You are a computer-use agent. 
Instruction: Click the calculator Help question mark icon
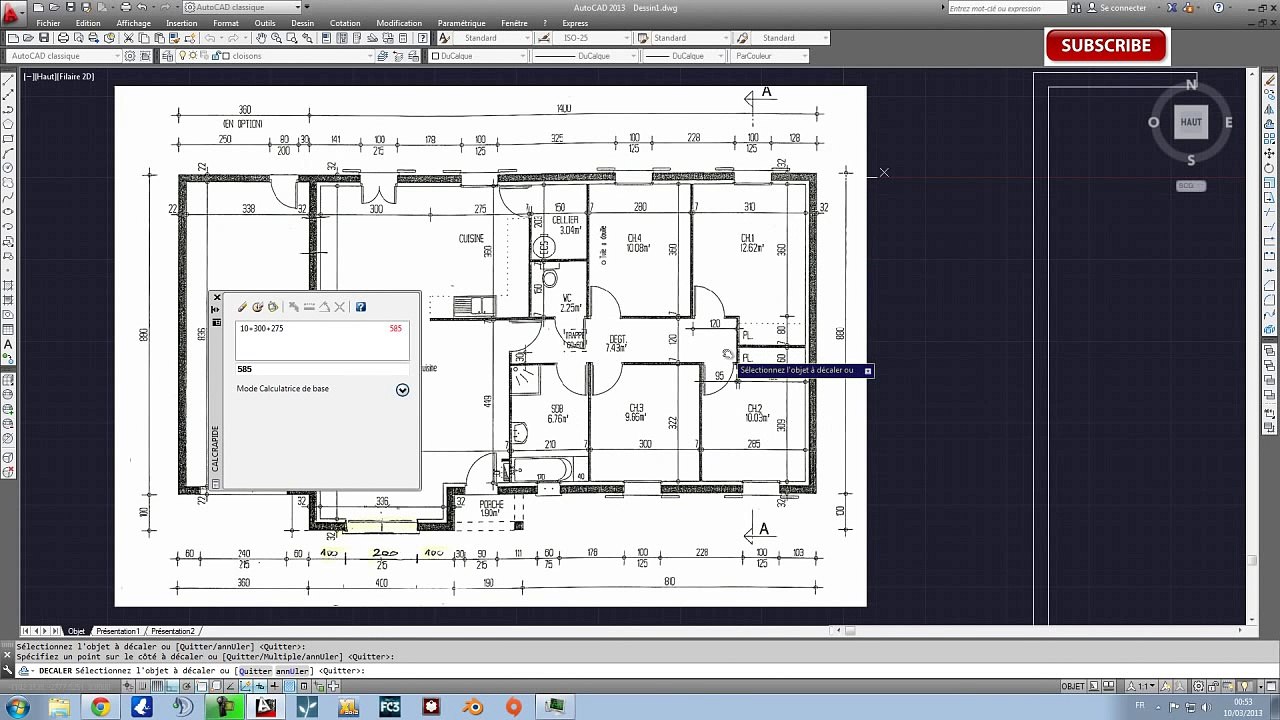(x=361, y=307)
